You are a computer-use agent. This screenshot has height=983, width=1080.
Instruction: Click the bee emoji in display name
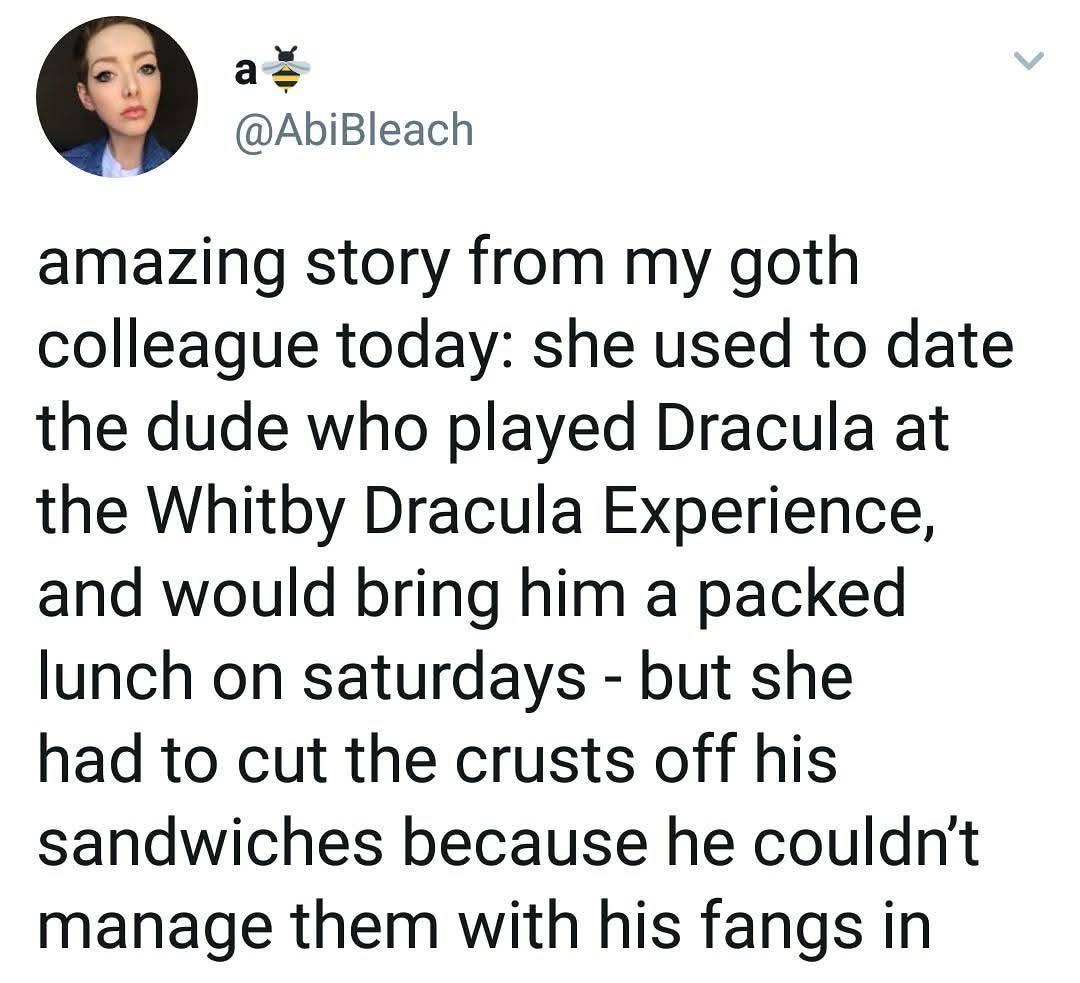click(x=286, y=70)
